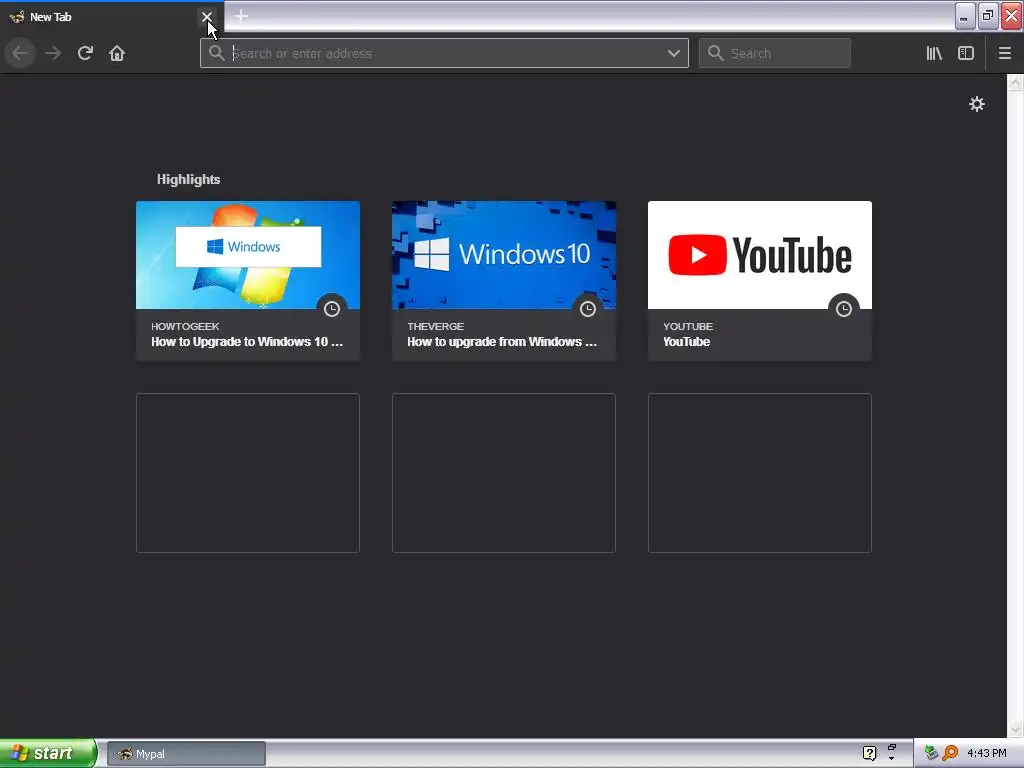Image resolution: width=1024 pixels, height=768 pixels.
Task: Restore down the browser window
Action: [988, 16]
